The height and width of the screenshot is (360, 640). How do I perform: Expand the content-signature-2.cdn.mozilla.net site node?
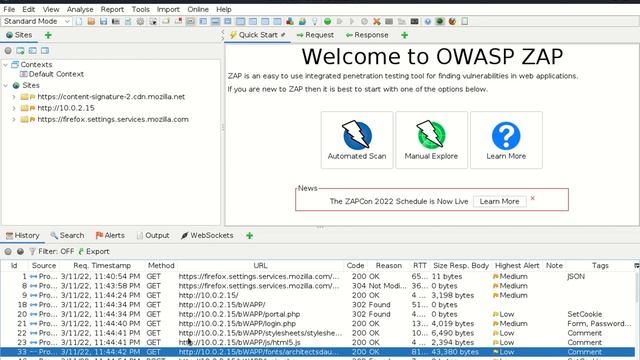tap(14, 97)
